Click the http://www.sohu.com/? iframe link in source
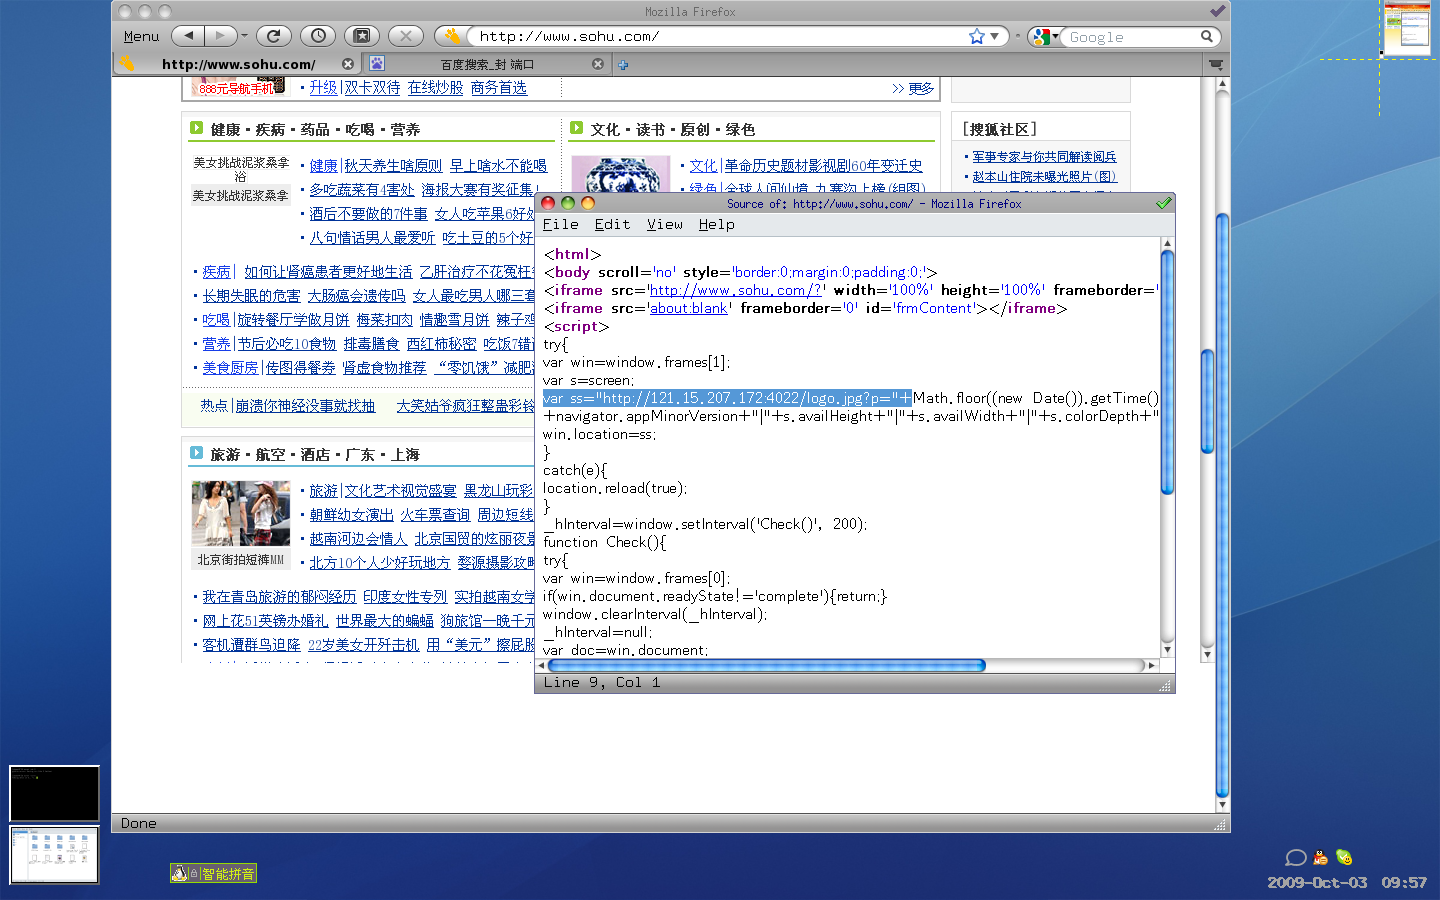 (x=735, y=290)
